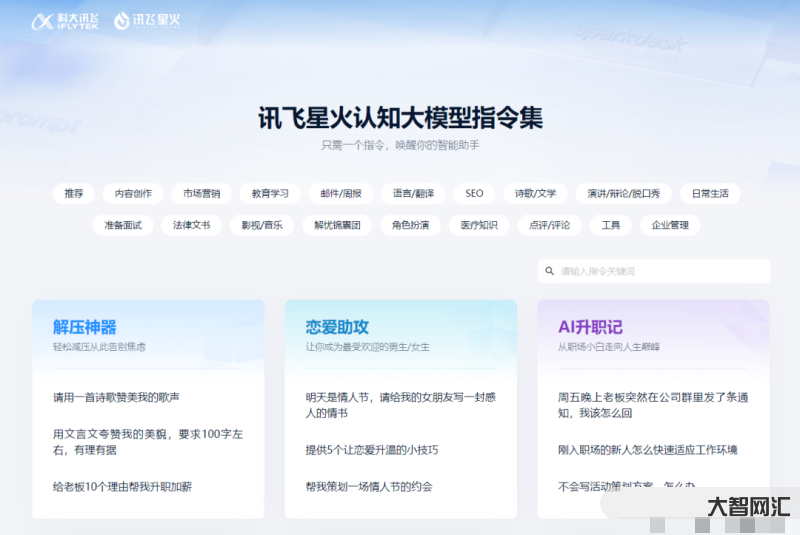Choose the 教育学习 category tag
Image resolution: width=800 pixels, height=535 pixels.
coord(270,193)
